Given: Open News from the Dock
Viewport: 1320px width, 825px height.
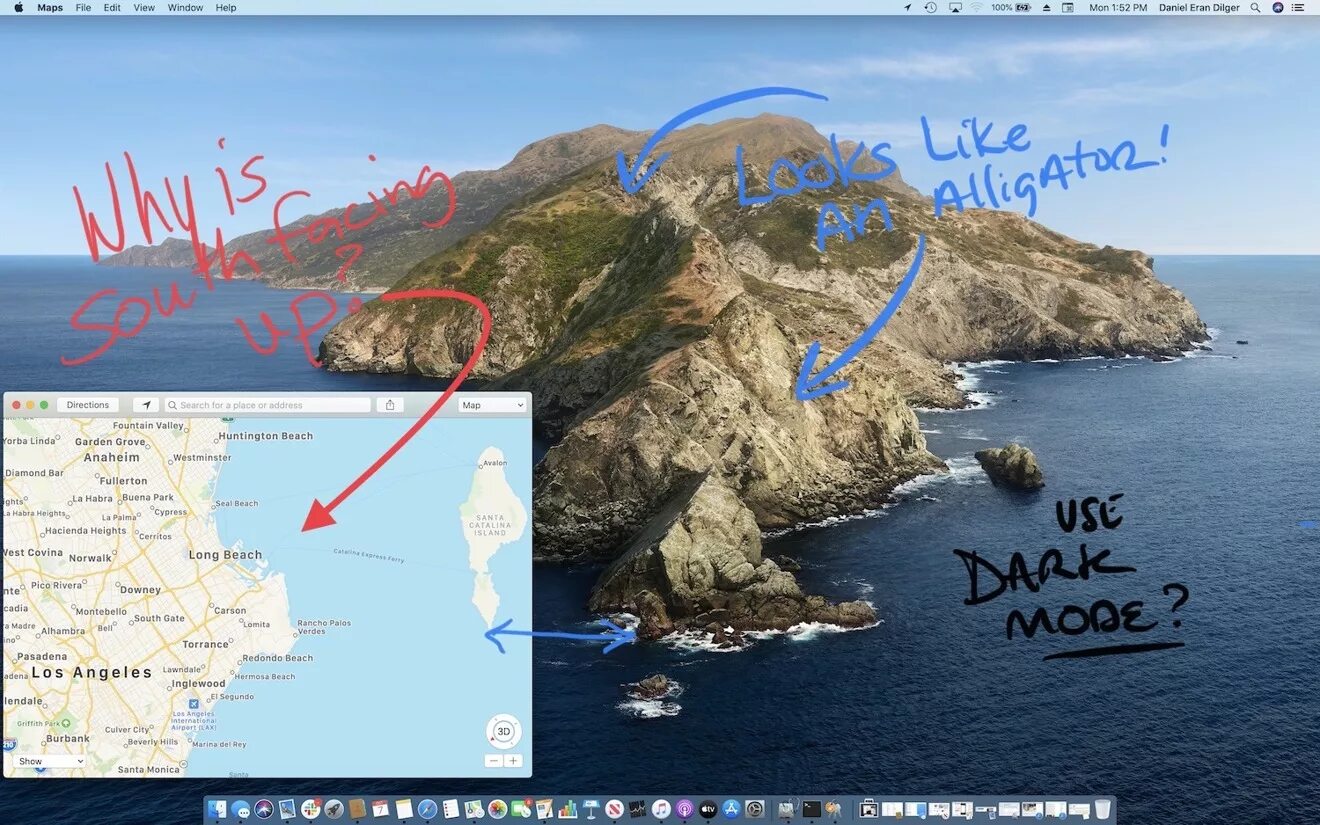Looking at the screenshot, I should point(614,808).
